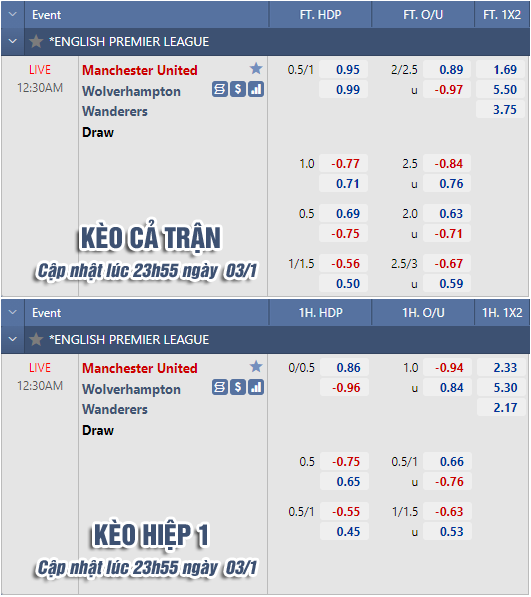Image resolution: width=531 pixels, height=597 pixels.
Task: Click FT 1X2 home odds 1.69
Action: pos(501,70)
